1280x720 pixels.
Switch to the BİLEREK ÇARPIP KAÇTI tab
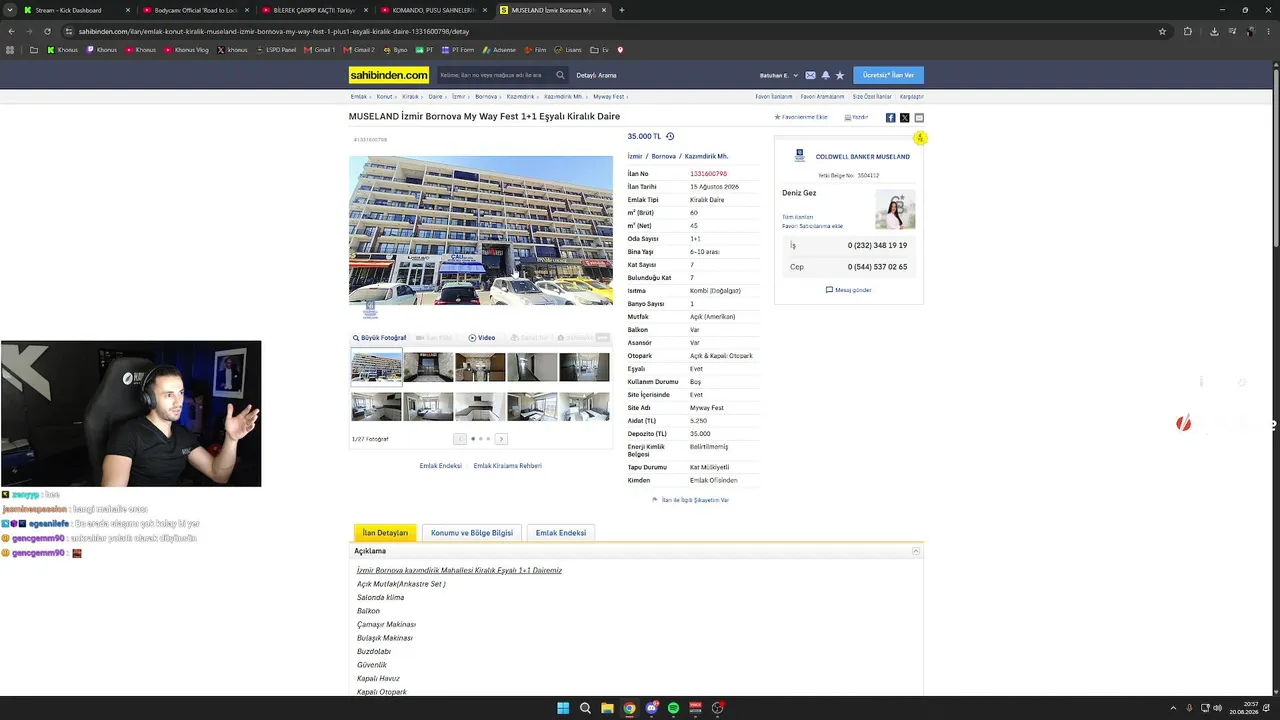pyautogui.click(x=313, y=10)
